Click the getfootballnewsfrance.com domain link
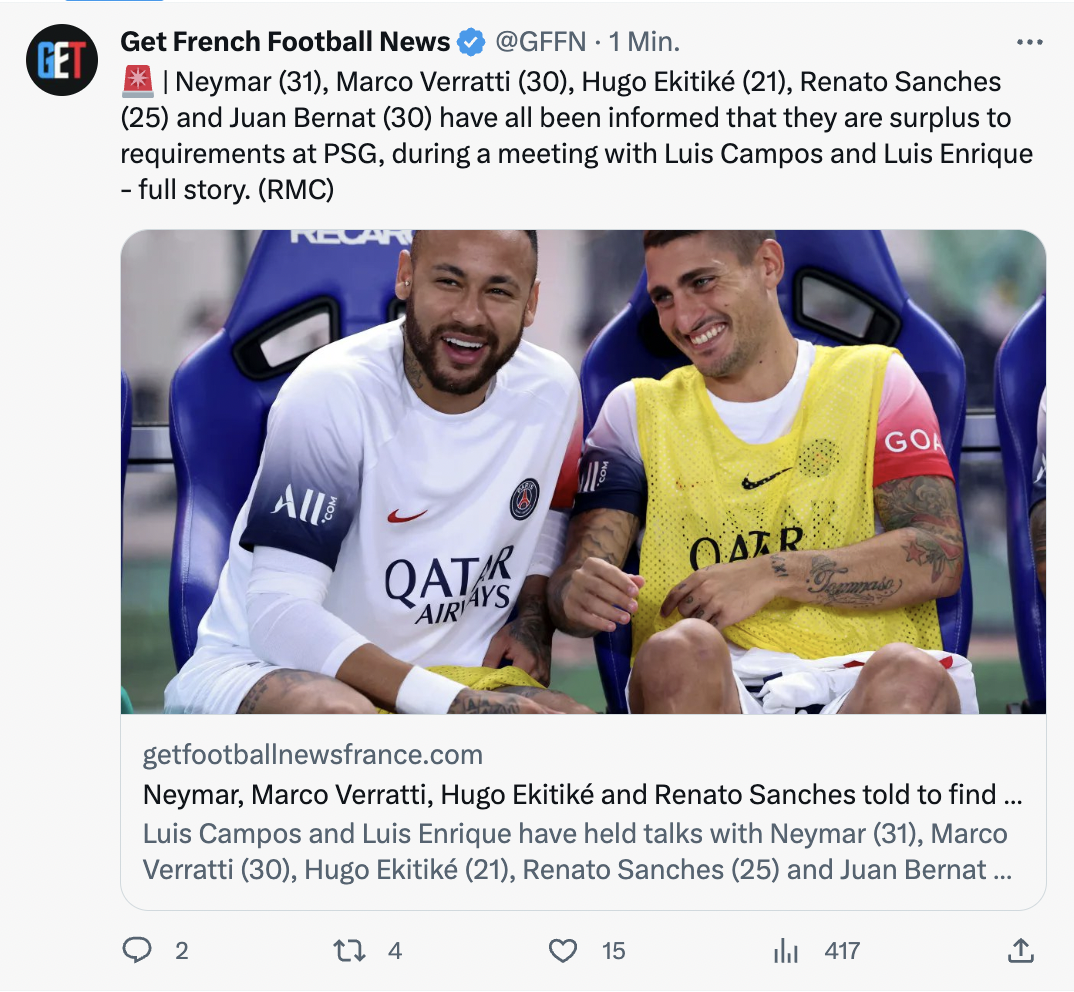1074x992 pixels. click(312, 754)
